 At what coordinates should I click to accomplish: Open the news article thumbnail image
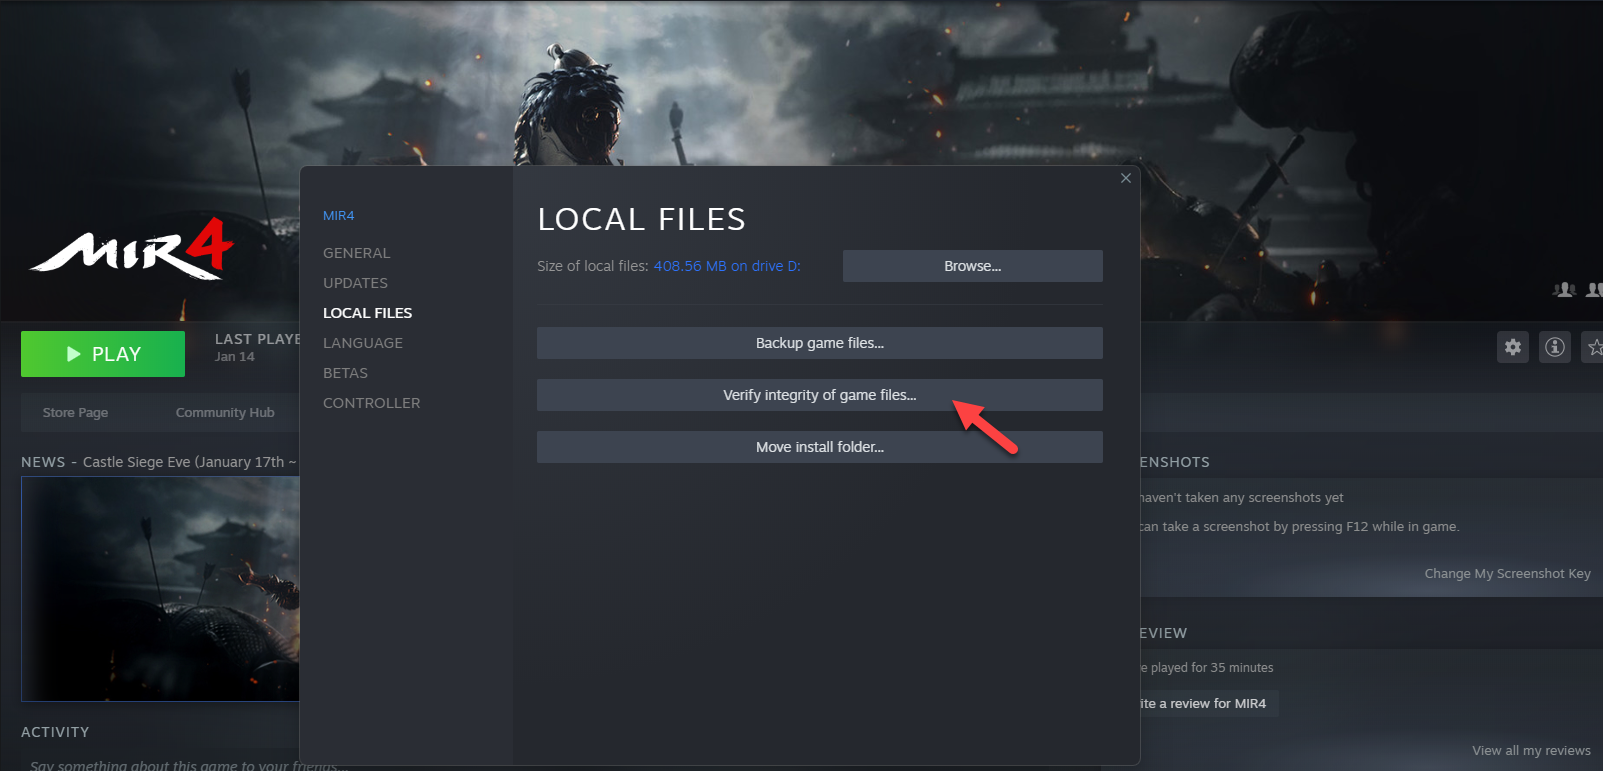click(160, 589)
